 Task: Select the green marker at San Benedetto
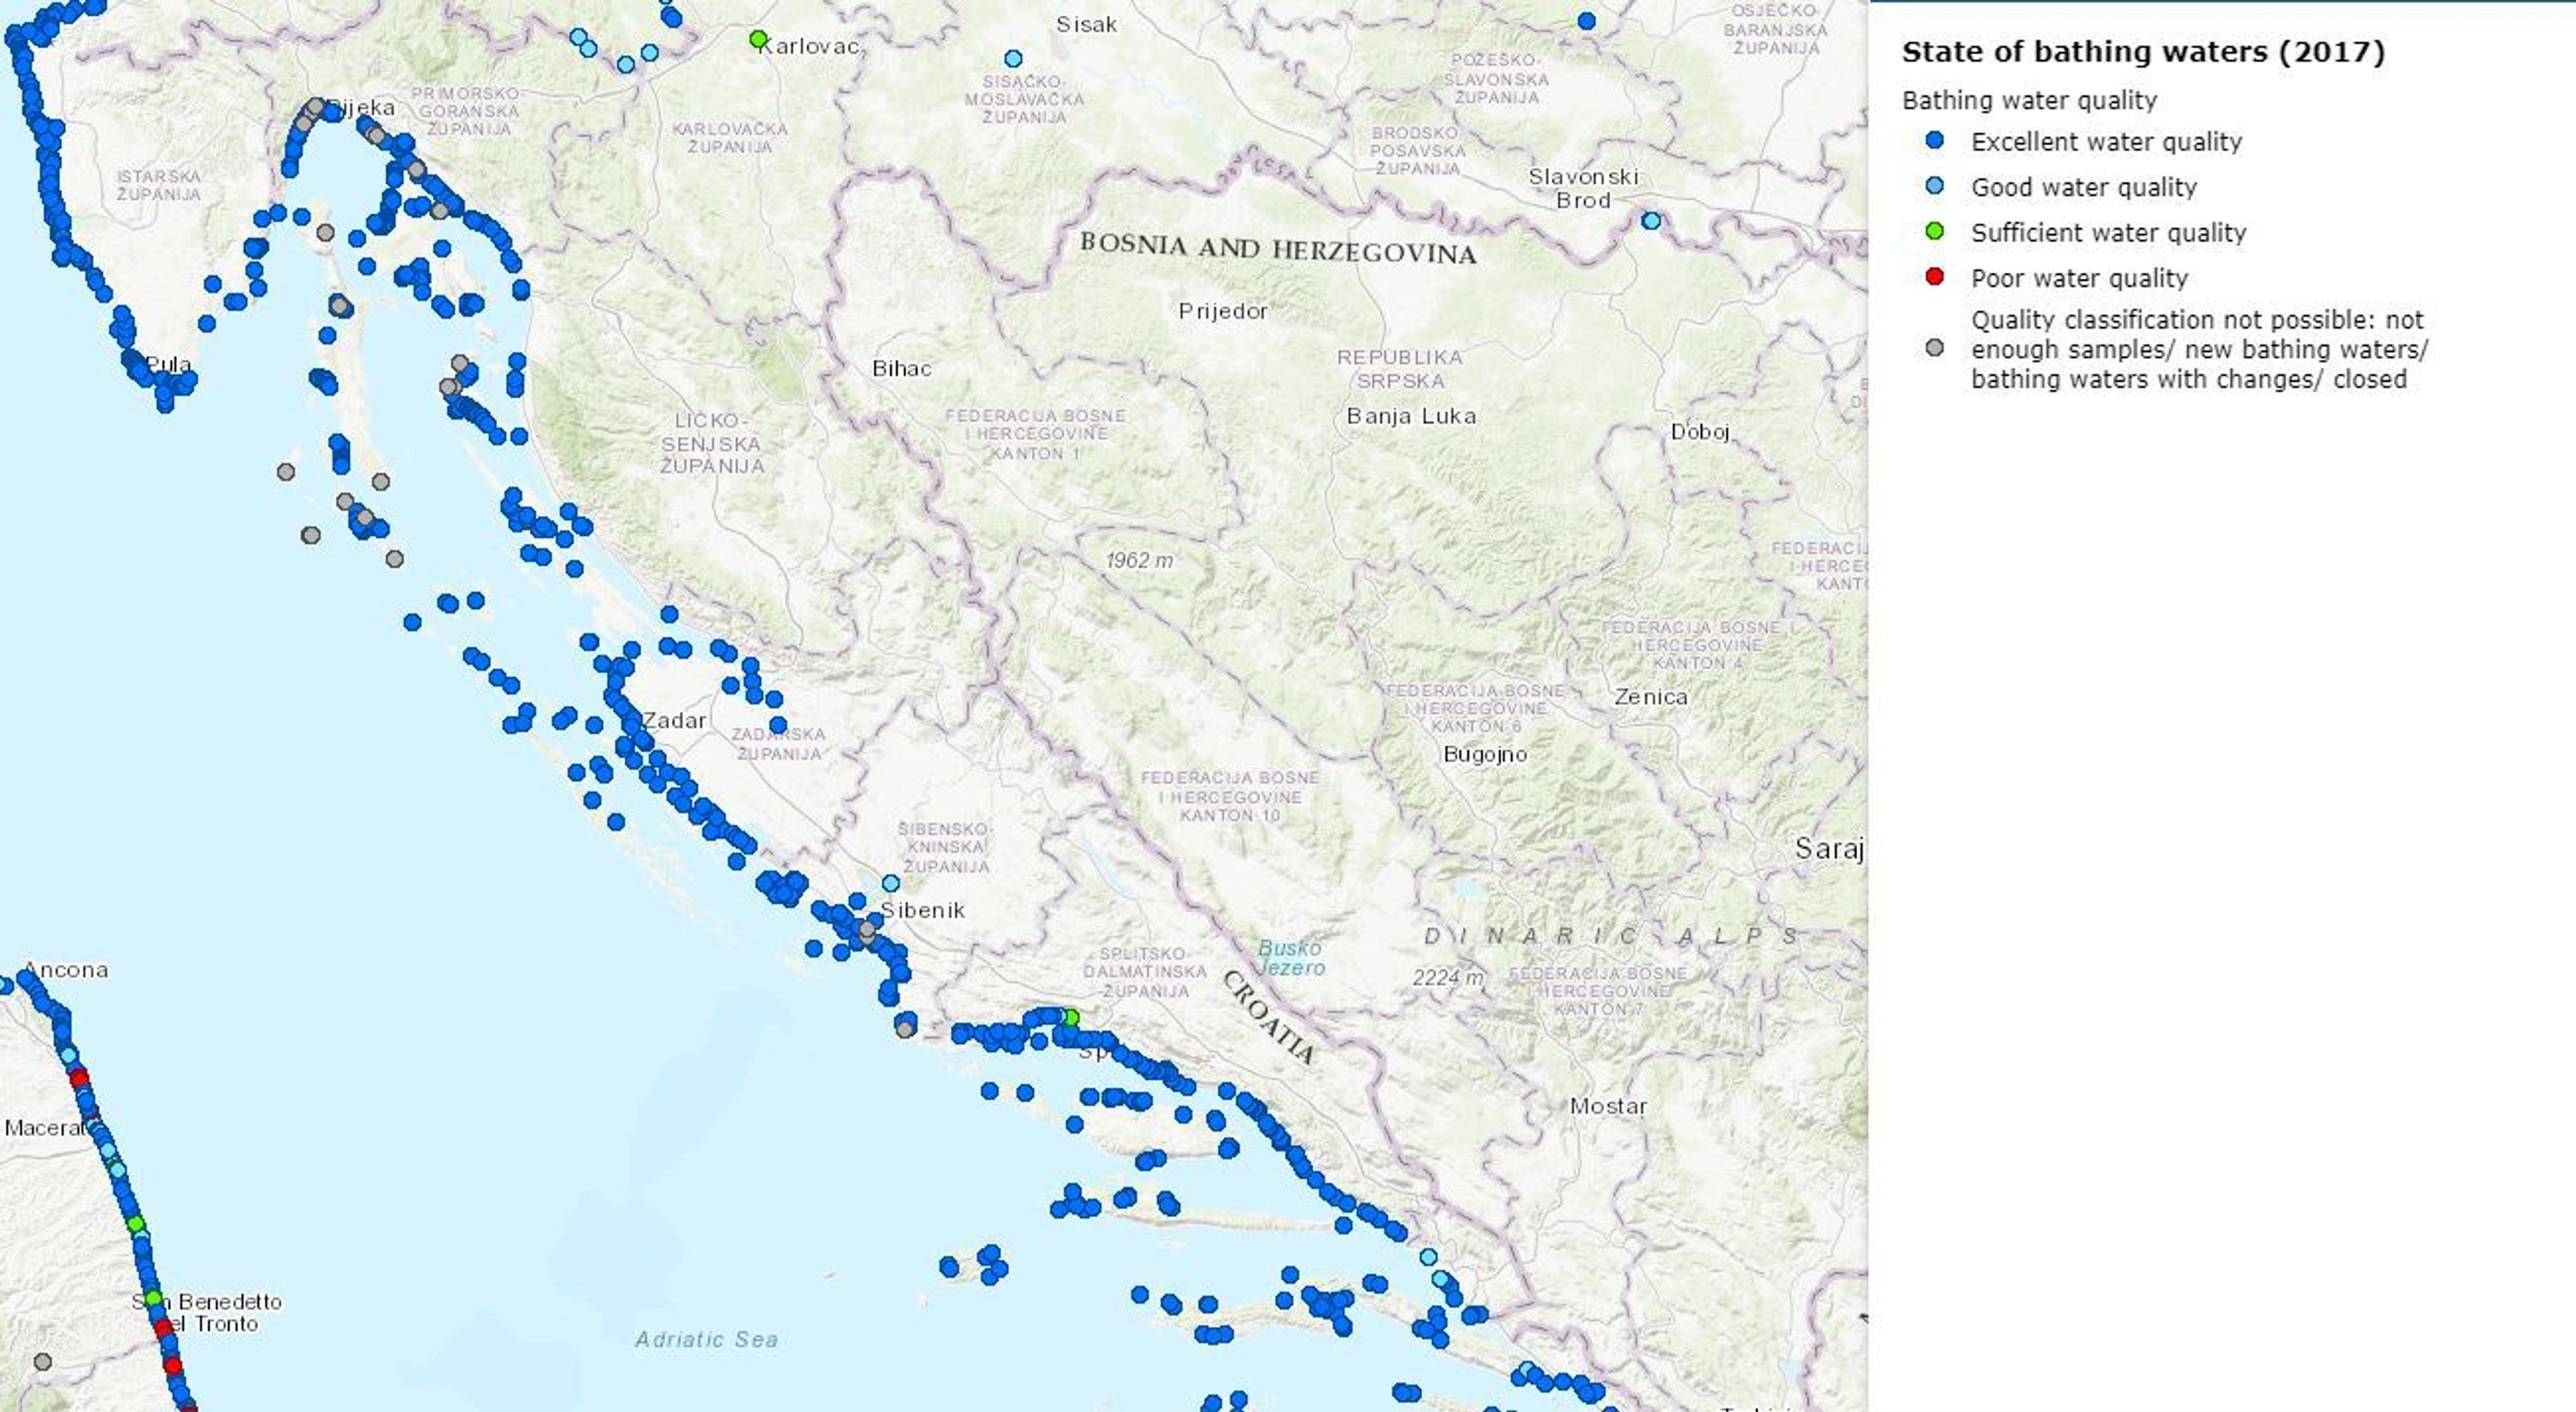153,1298
